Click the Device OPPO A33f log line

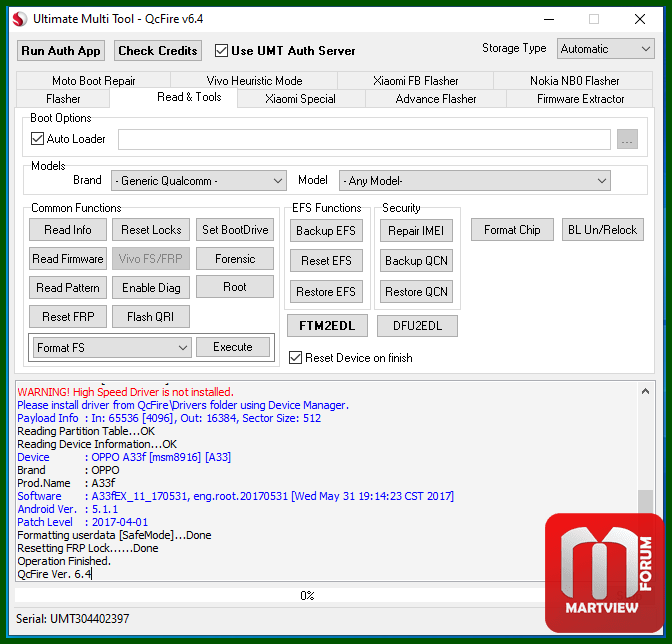click(124, 457)
